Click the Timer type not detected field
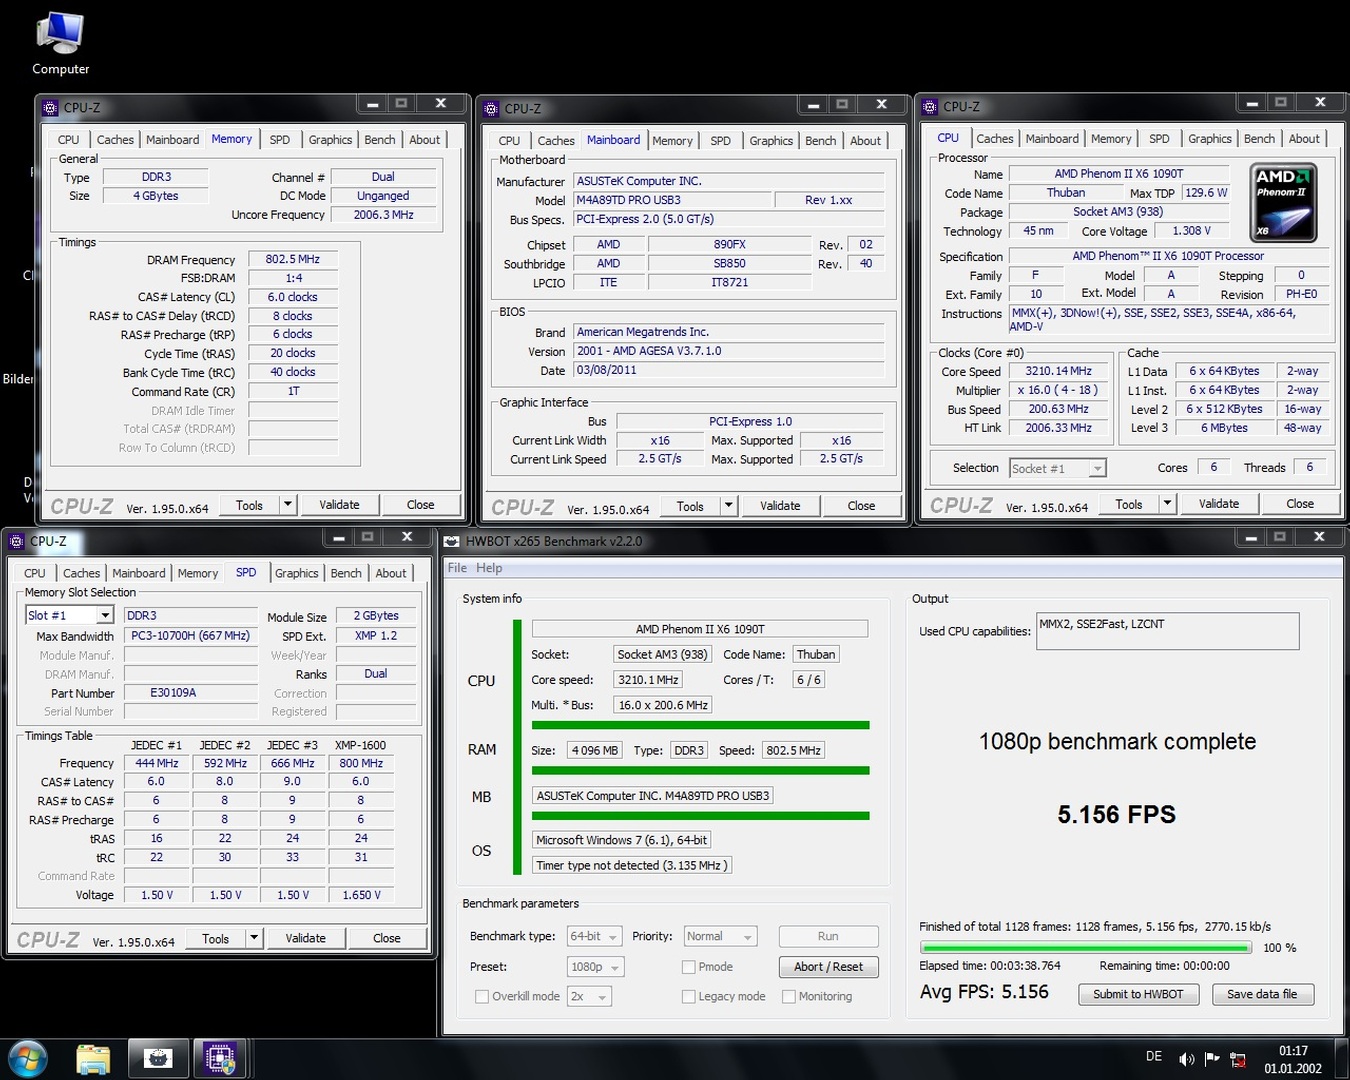This screenshot has width=1350, height=1080. tap(631, 865)
